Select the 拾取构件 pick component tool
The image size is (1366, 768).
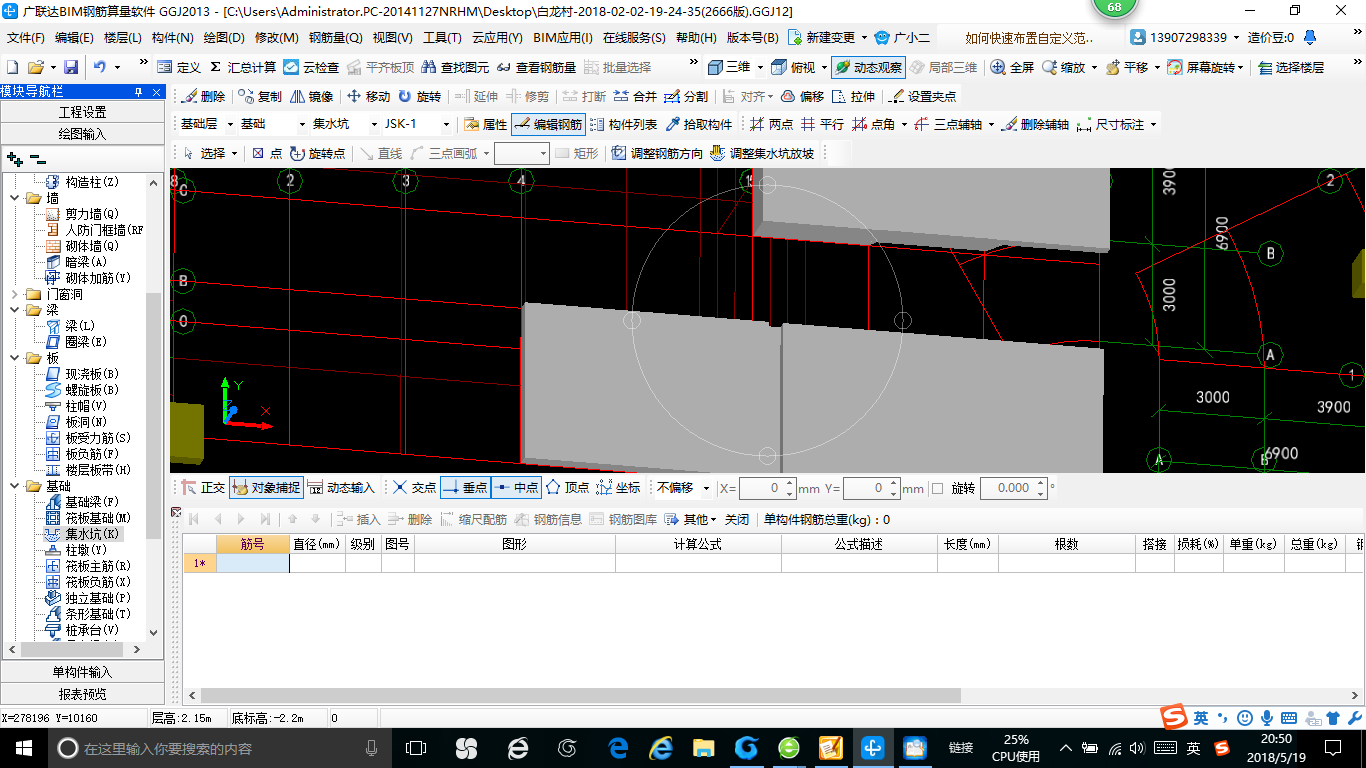[x=698, y=125]
